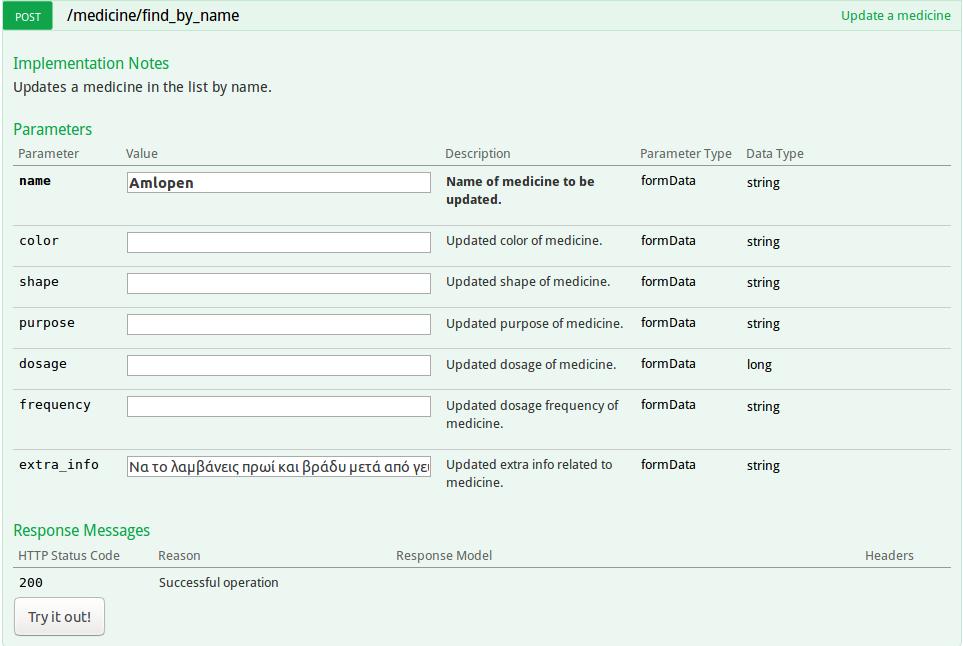Focus the dosage value input box

click(x=279, y=365)
